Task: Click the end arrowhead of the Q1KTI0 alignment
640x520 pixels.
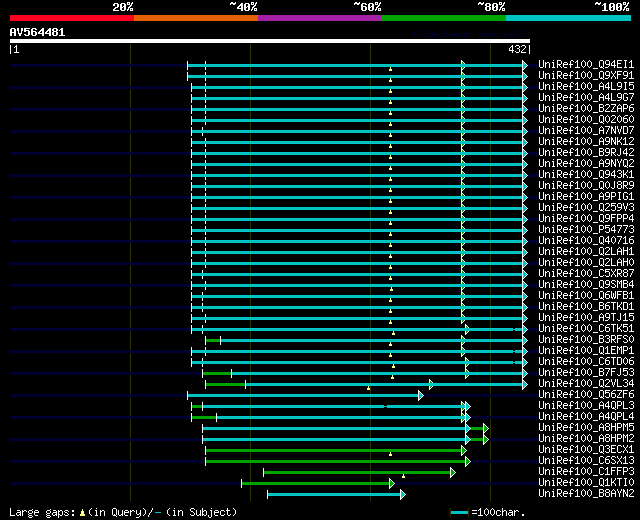Action: point(392,483)
